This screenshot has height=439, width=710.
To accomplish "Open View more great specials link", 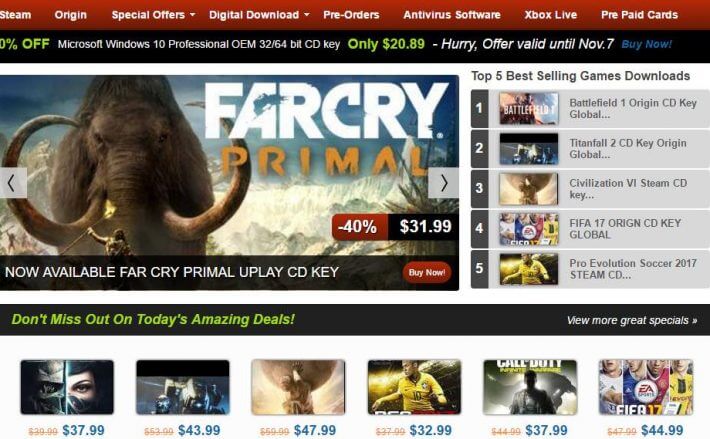I will (x=632, y=320).
